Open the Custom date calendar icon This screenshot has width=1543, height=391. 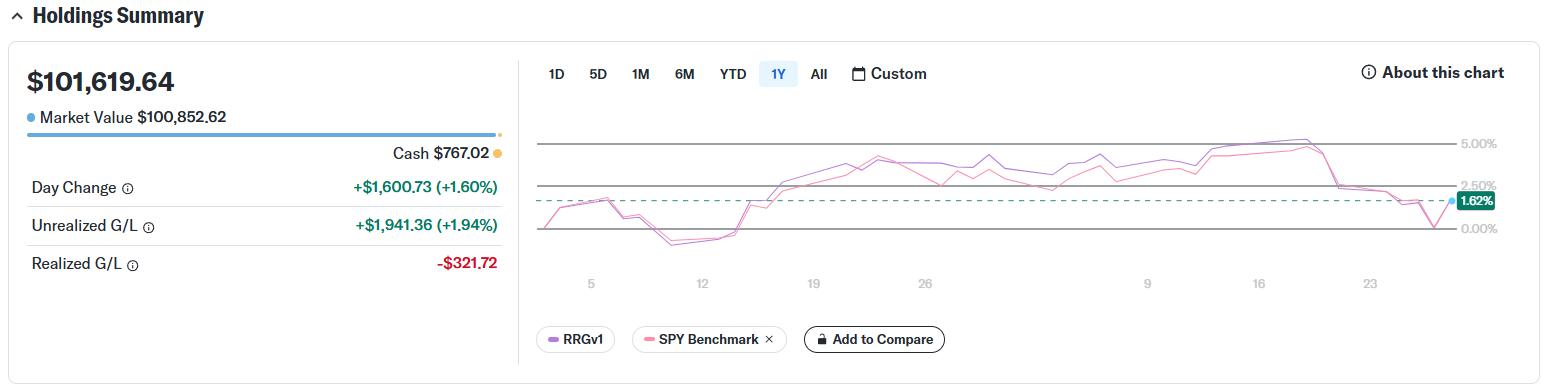858,74
